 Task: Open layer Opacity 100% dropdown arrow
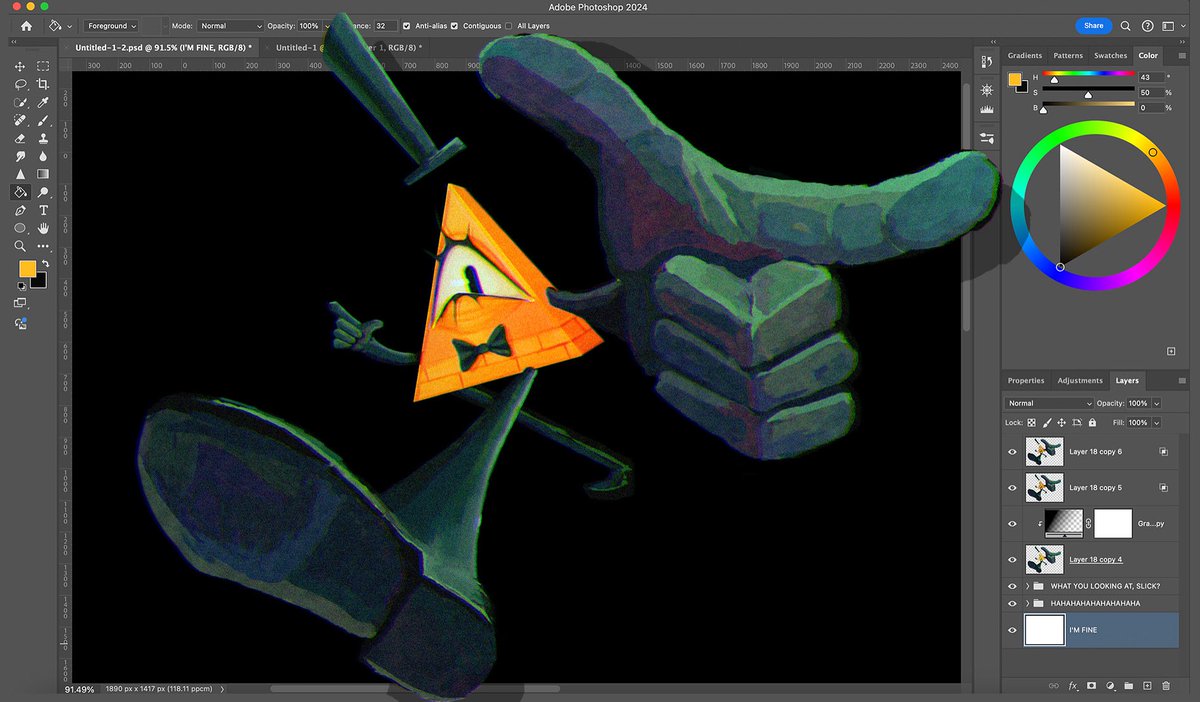click(x=1157, y=403)
